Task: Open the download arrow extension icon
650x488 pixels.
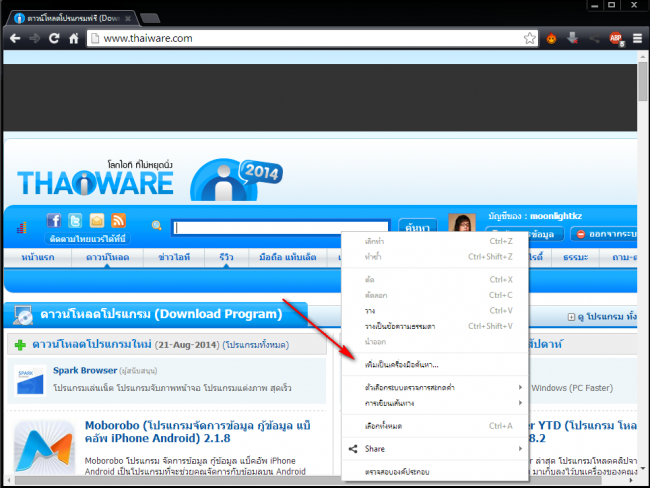Action: (x=572, y=39)
